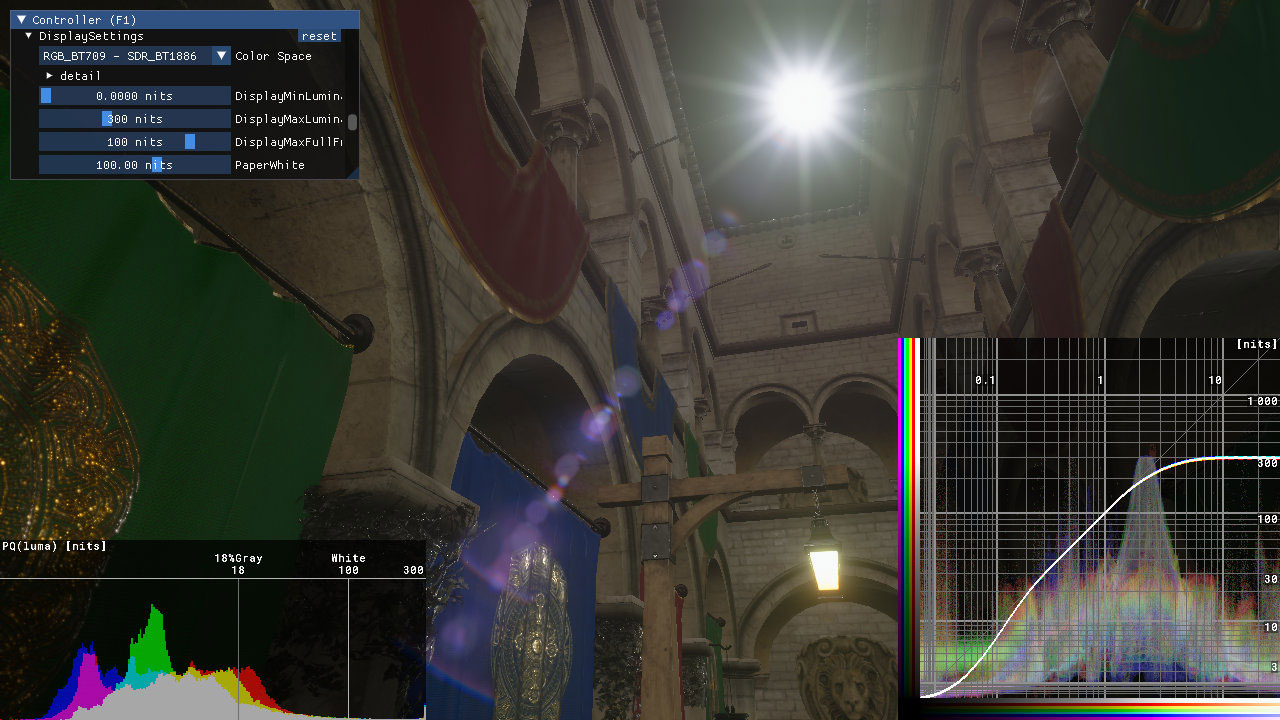Click the PaperWhite 100.00 nits slider
Screen dimensions: 1280x720
click(135, 165)
